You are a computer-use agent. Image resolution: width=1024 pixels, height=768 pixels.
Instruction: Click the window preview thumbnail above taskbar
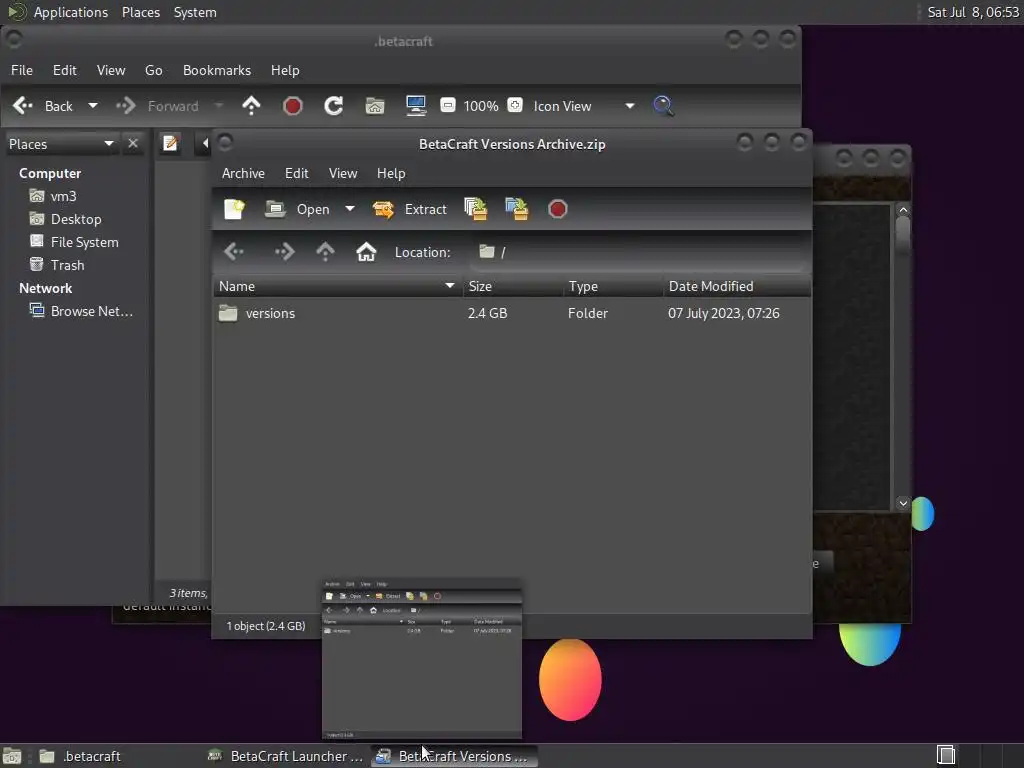pos(422,658)
